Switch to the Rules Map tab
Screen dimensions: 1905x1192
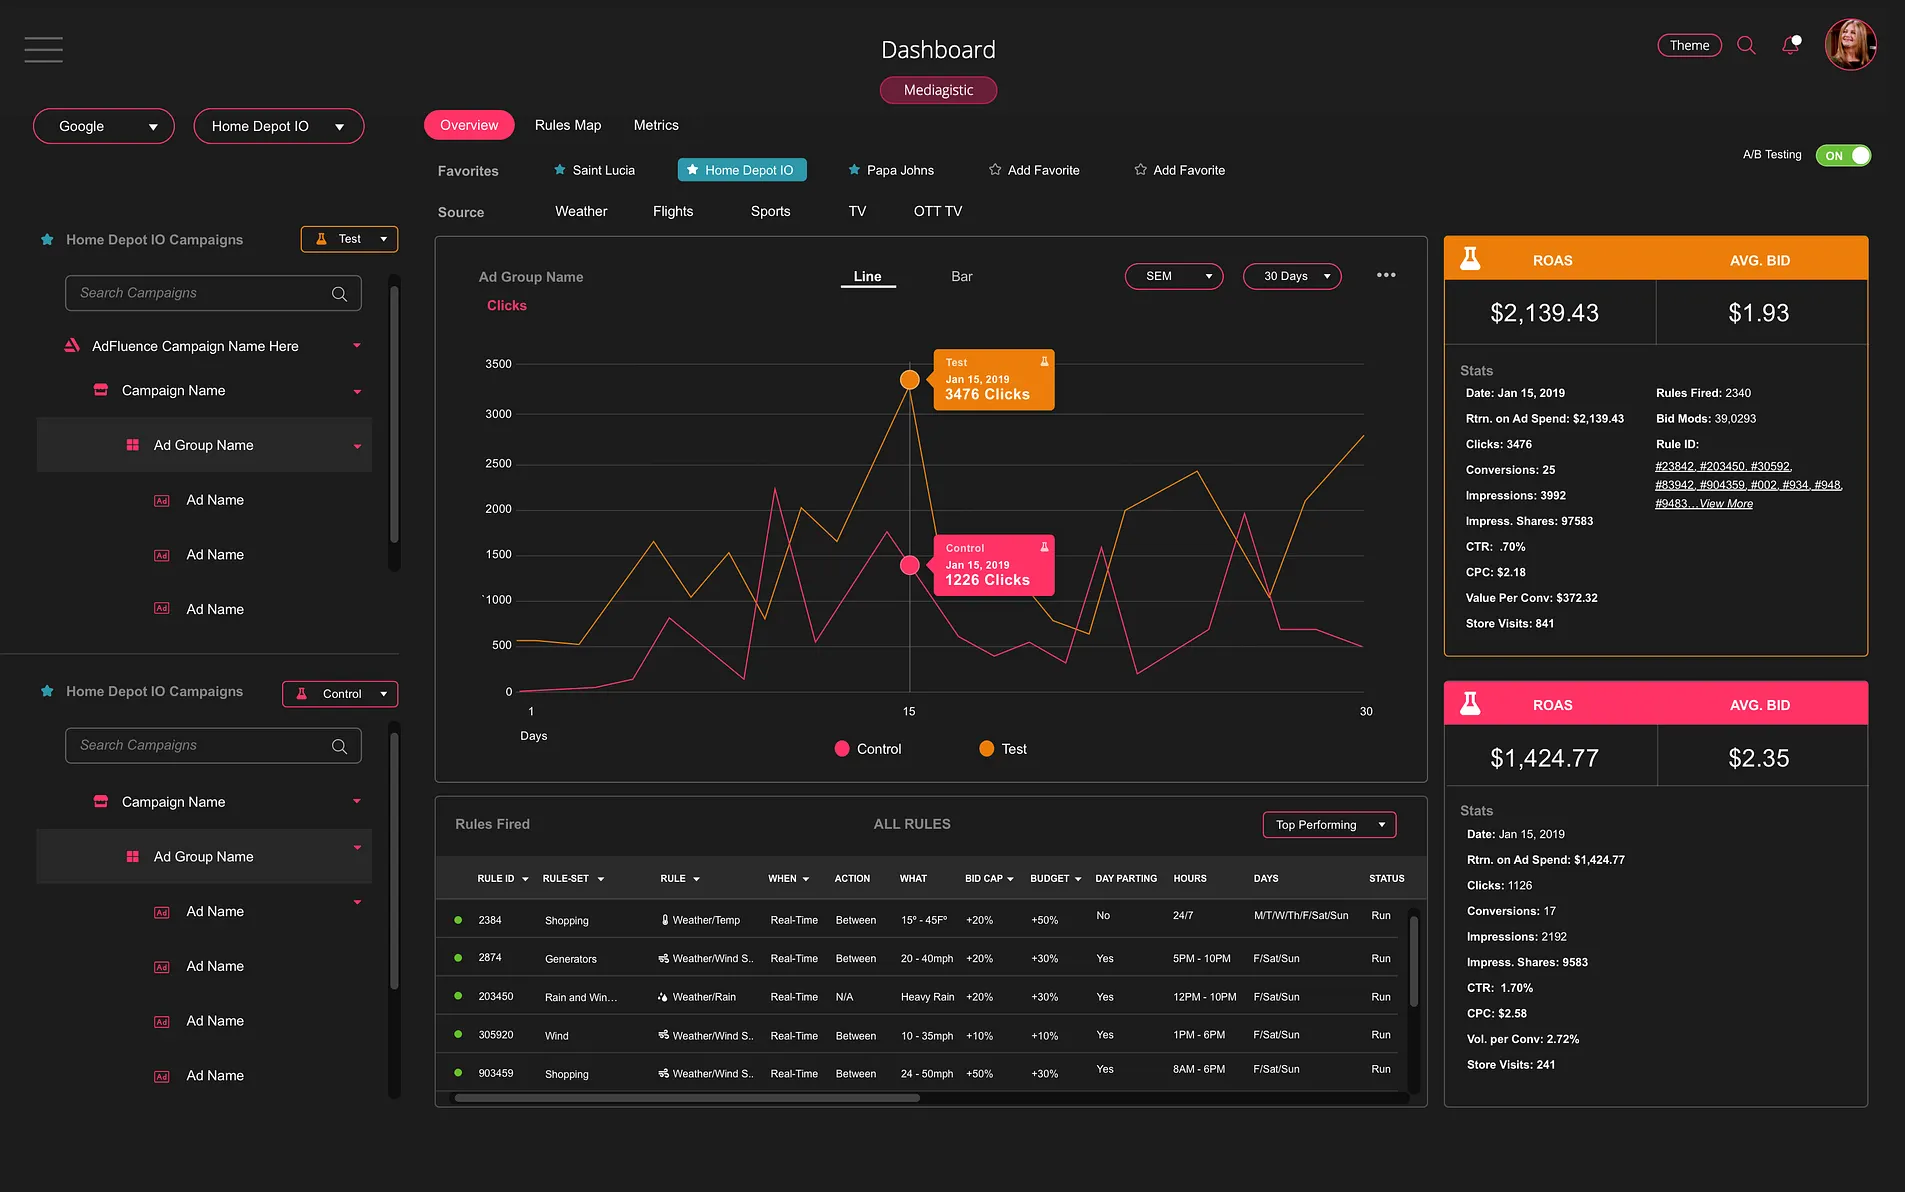tap(568, 126)
